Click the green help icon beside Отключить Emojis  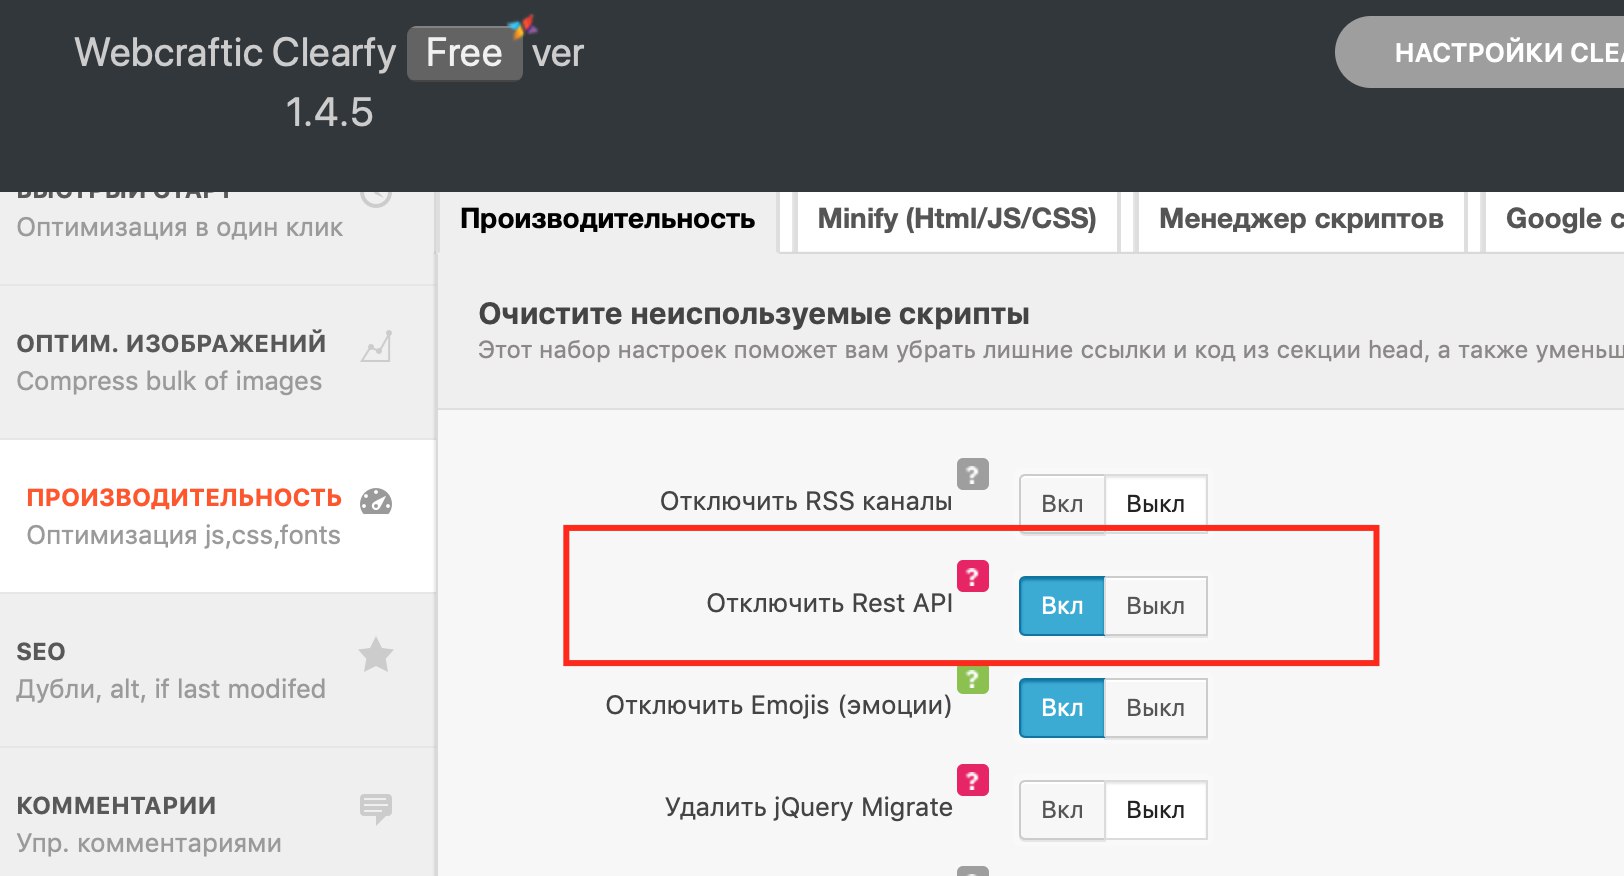[x=972, y=679]
